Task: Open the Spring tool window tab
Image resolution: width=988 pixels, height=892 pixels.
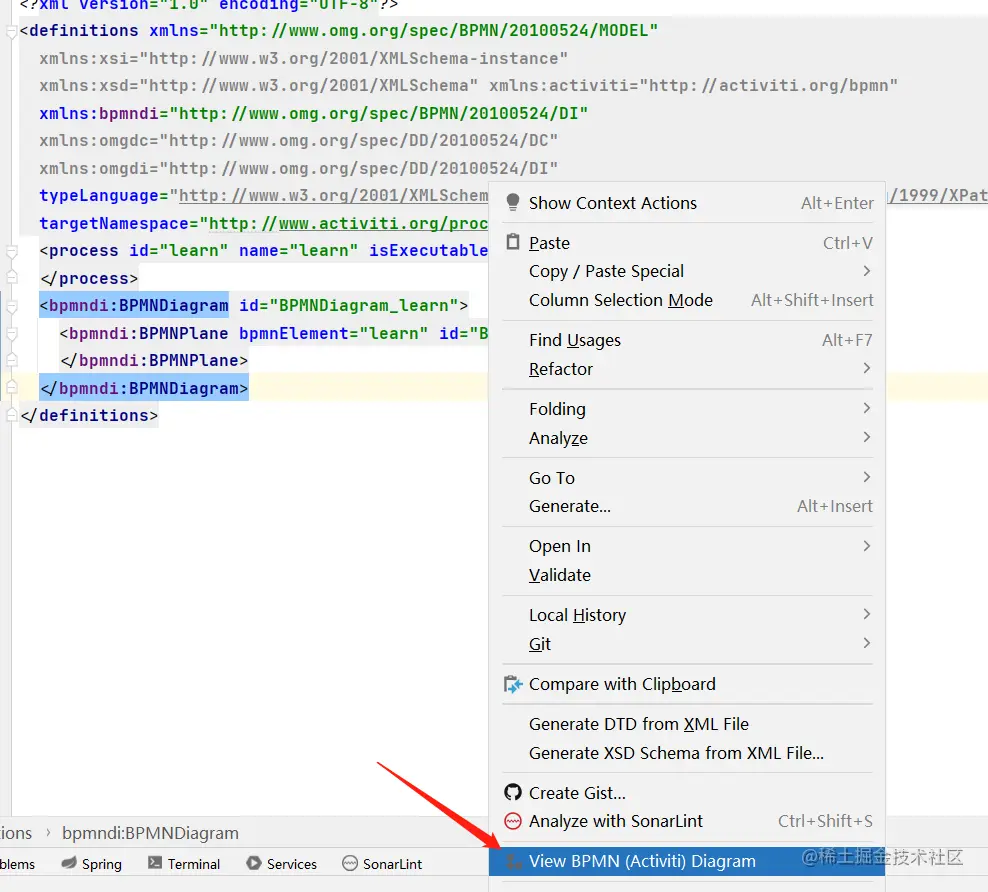Action: (x=91, y=864)
